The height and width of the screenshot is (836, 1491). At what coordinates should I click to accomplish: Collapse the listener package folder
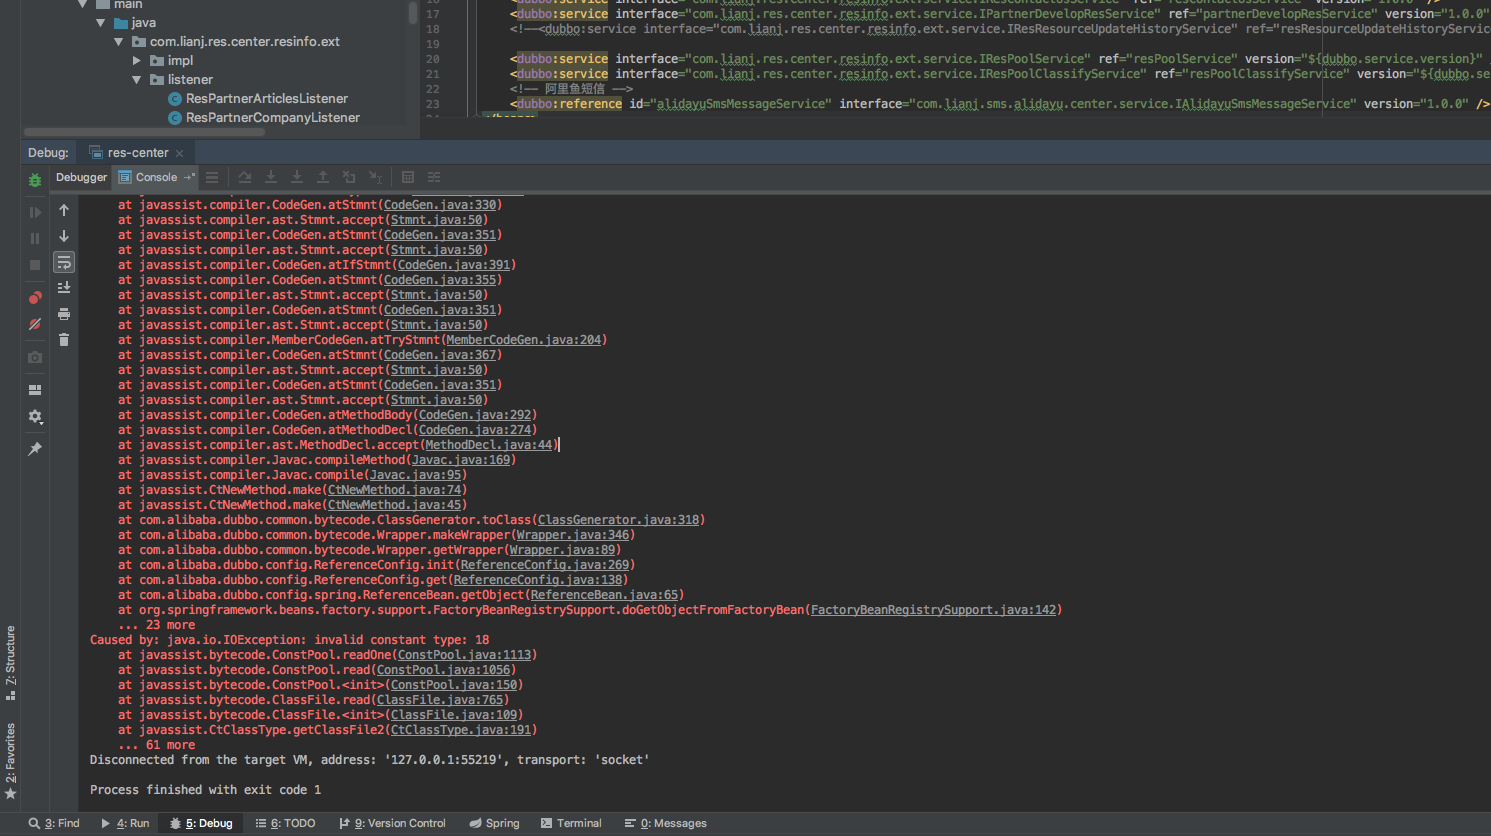pyautogui.click(x=137, y=79)
